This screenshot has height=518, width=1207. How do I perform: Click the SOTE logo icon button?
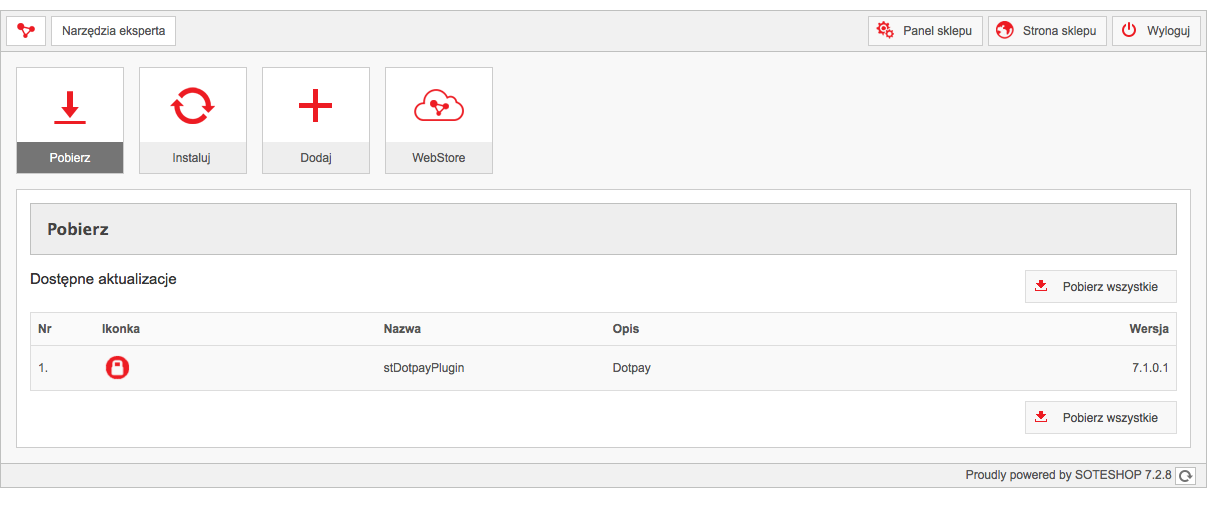[x=26, y=31]
